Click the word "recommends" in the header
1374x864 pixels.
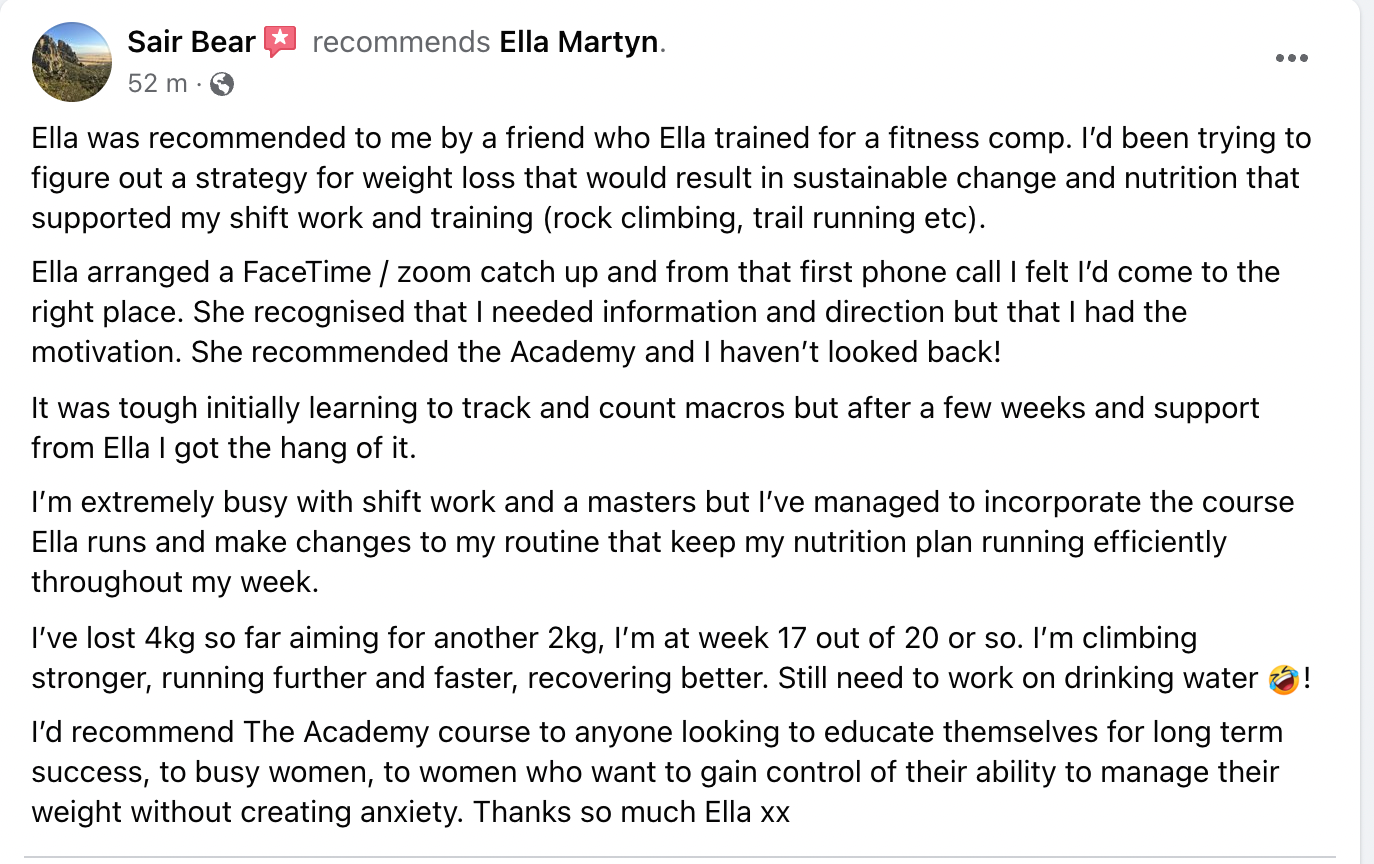tap(401, 42)
